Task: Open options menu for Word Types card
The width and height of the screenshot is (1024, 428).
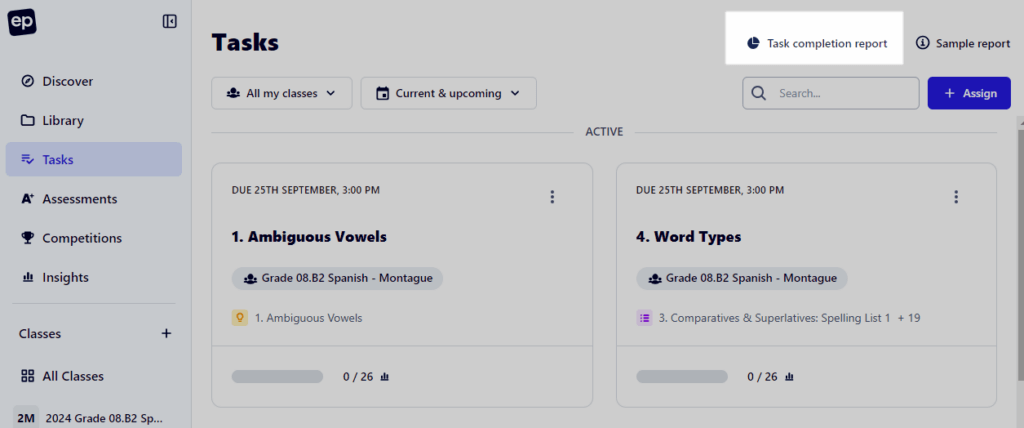Action: 957,197
